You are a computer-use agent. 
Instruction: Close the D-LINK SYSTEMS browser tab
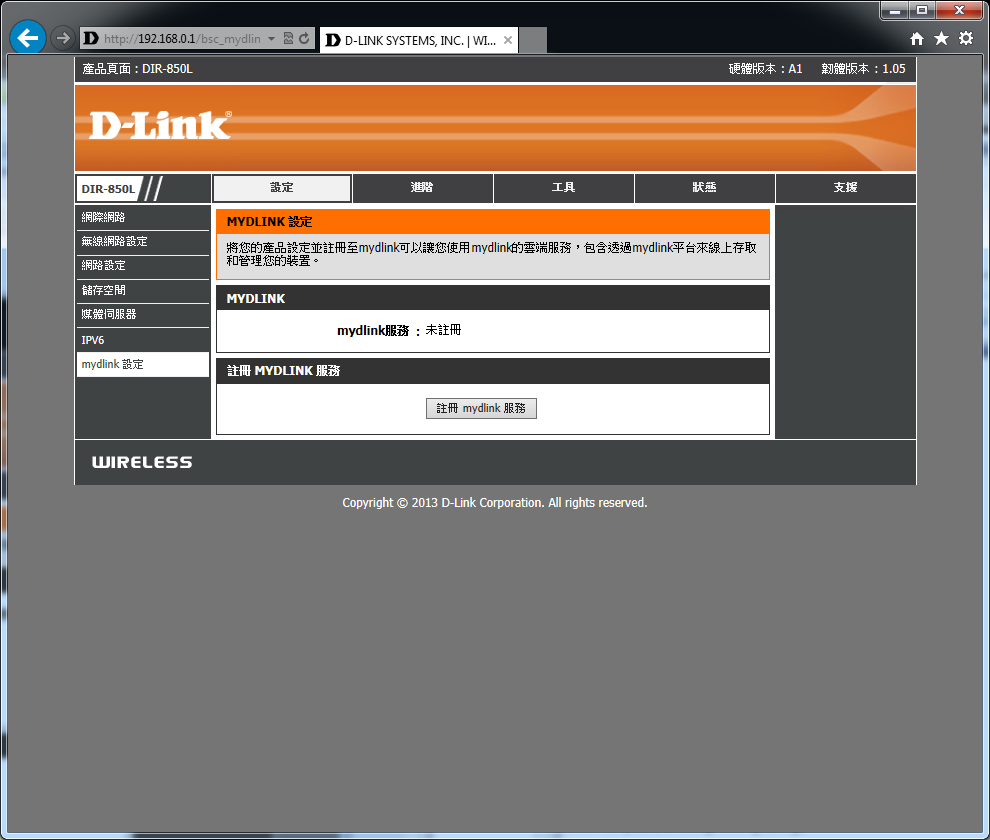508,40
